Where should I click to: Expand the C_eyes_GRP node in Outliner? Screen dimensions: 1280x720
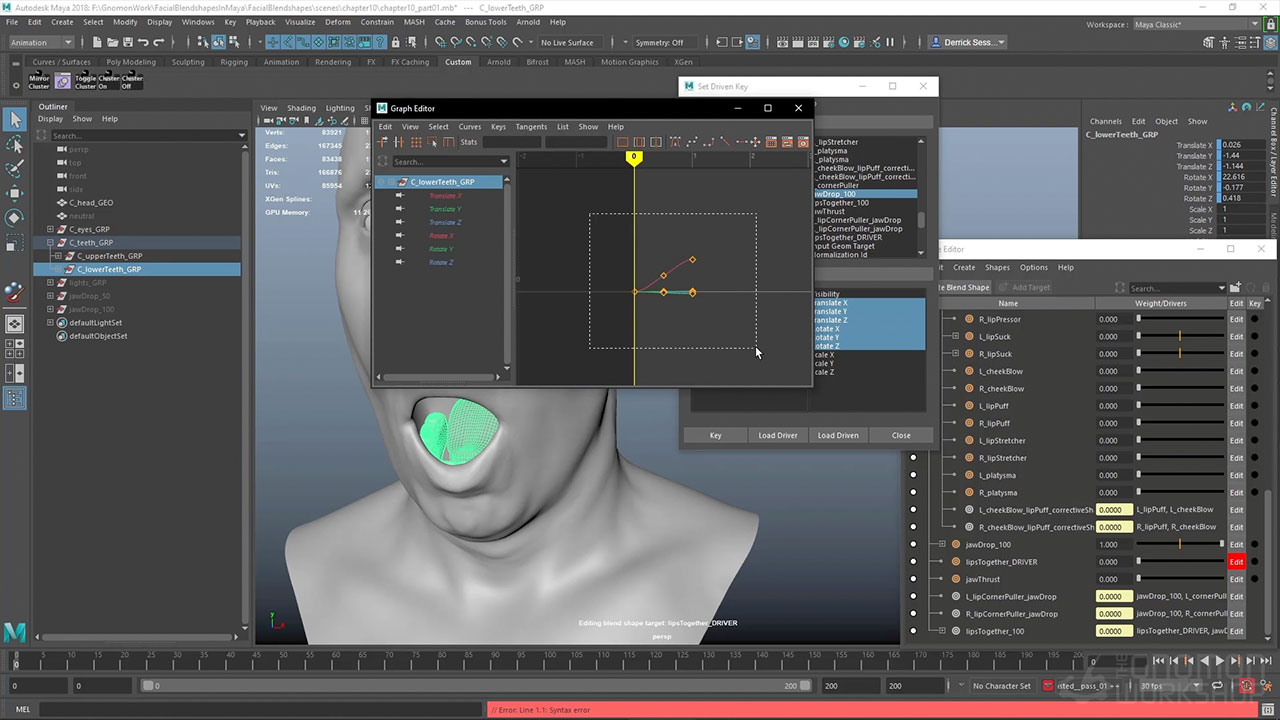click(50, 229)
